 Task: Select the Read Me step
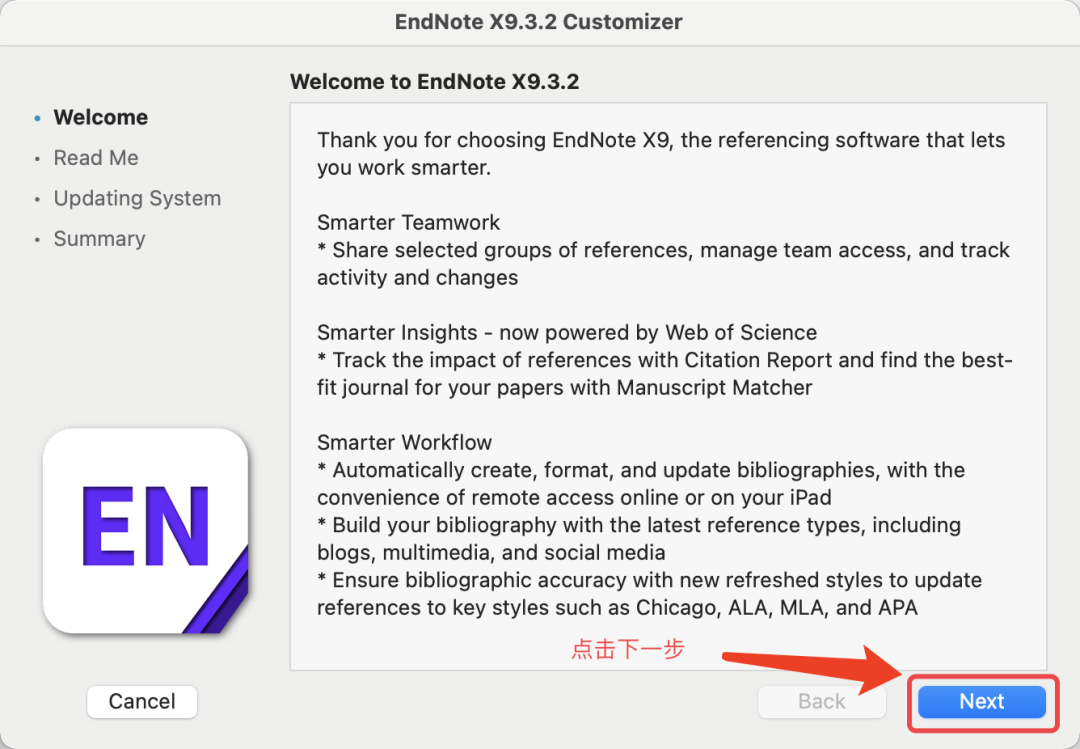click(96, 158)
